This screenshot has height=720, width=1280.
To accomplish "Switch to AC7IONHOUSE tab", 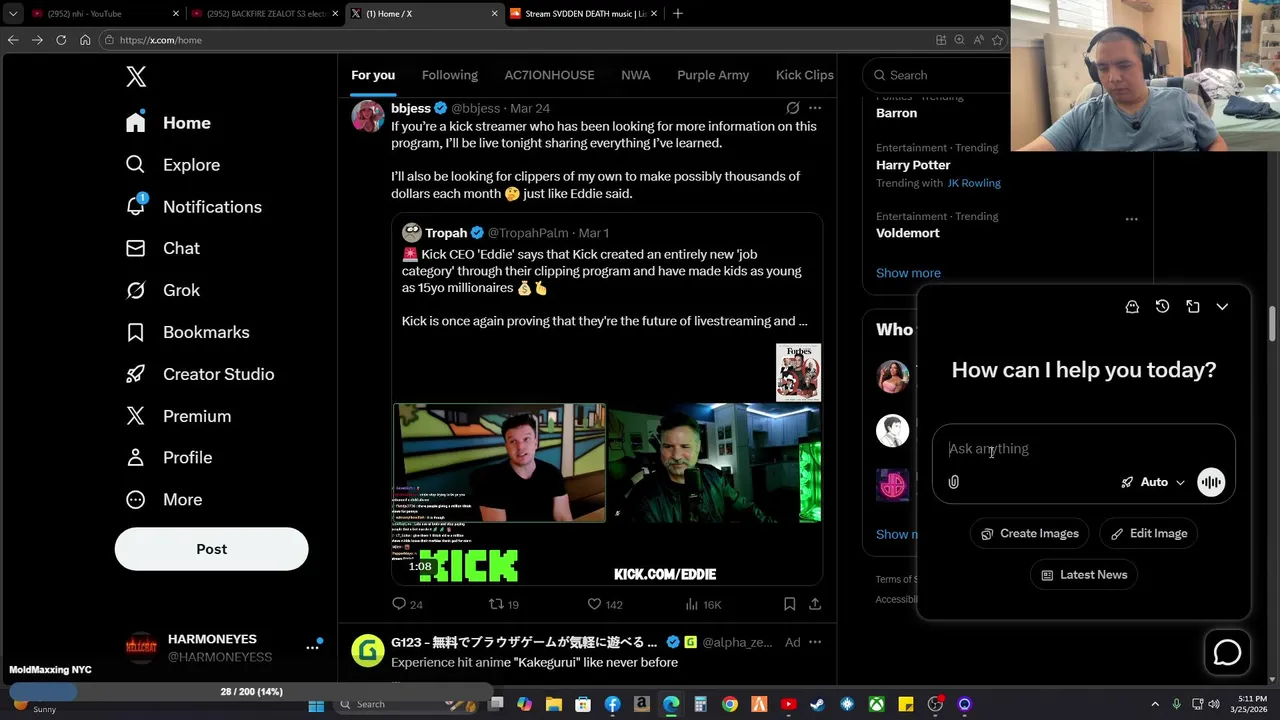I will (549, 75).
